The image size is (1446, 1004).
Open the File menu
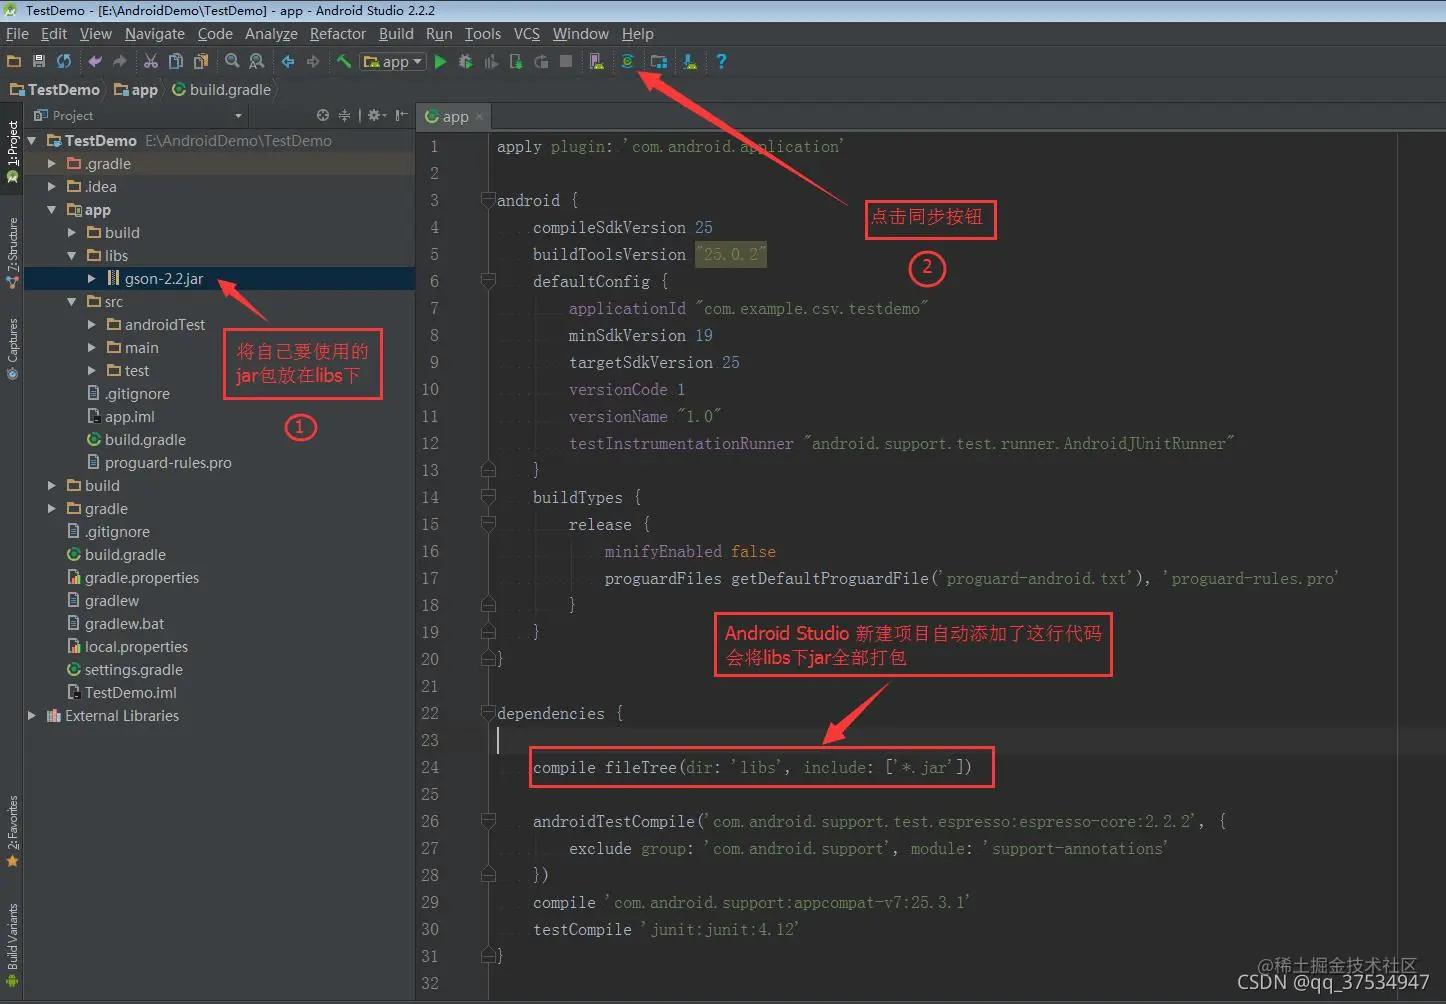[x=17, y=34]
